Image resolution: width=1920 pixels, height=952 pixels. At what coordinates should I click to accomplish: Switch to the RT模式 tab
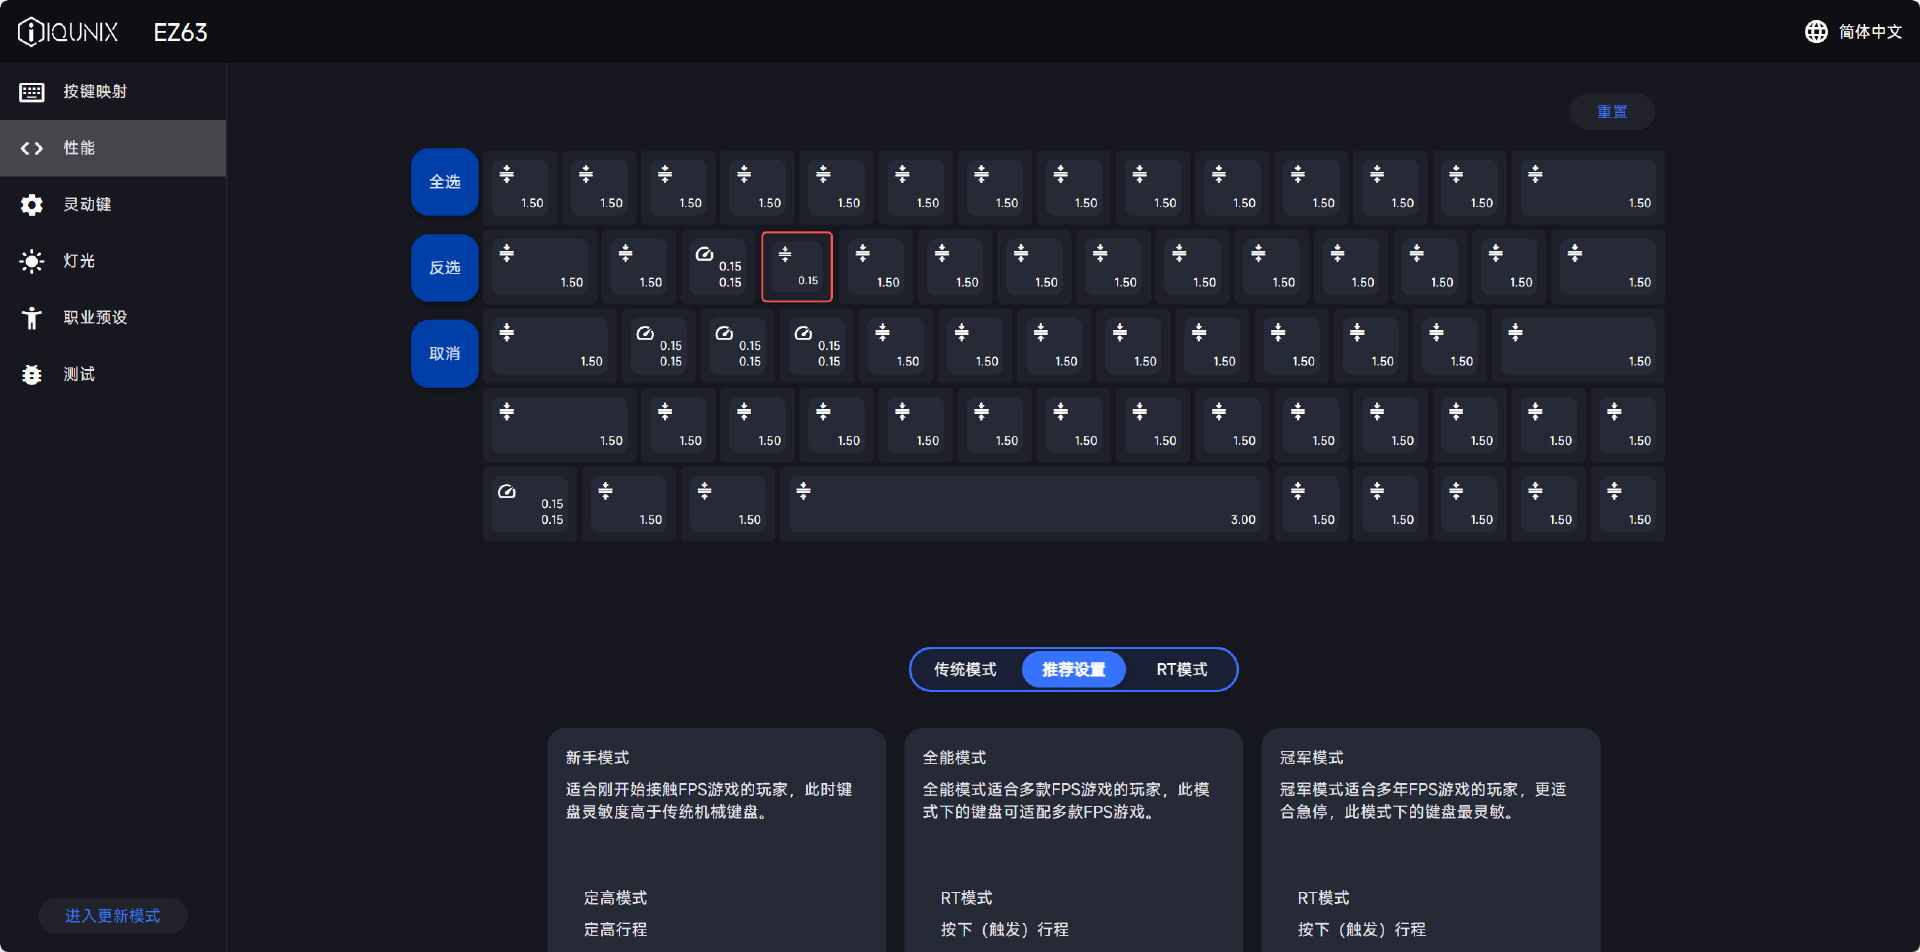1182,670
